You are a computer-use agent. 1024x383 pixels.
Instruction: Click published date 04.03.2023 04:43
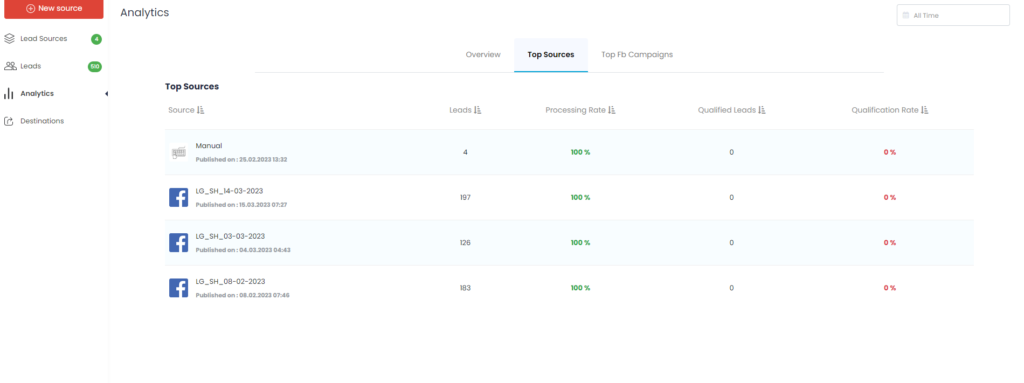click(x=264, y=250)
